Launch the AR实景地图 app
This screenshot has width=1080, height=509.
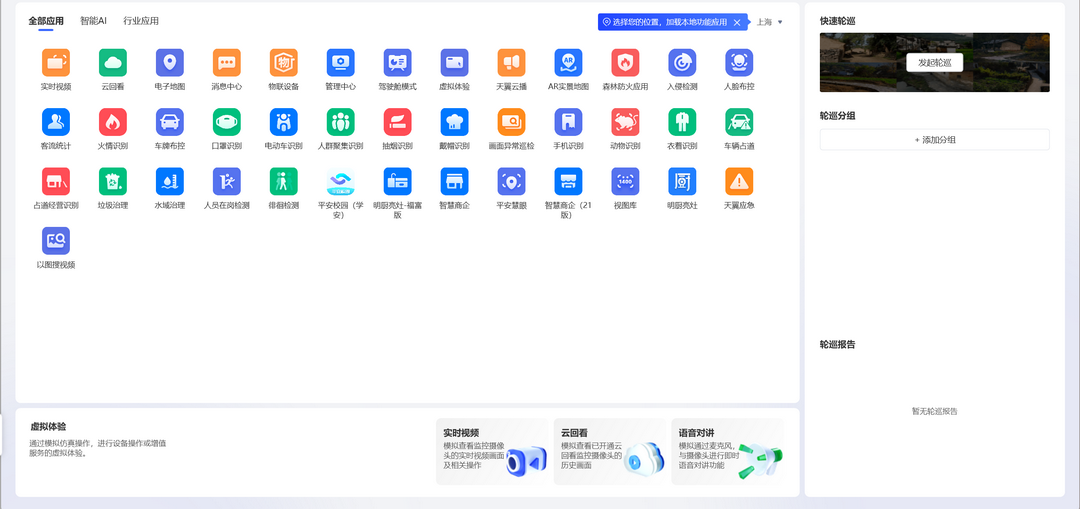tap(568, 63)
